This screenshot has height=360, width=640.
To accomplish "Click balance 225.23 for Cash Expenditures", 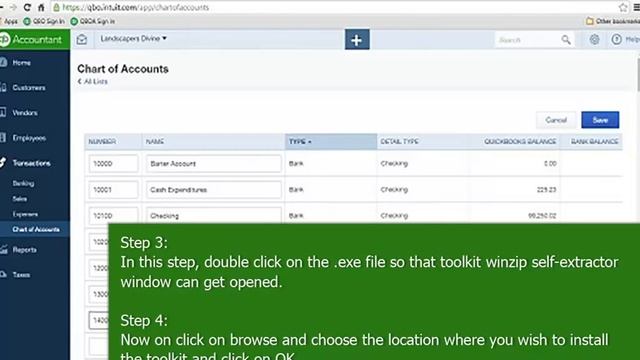I will point(547,190).
